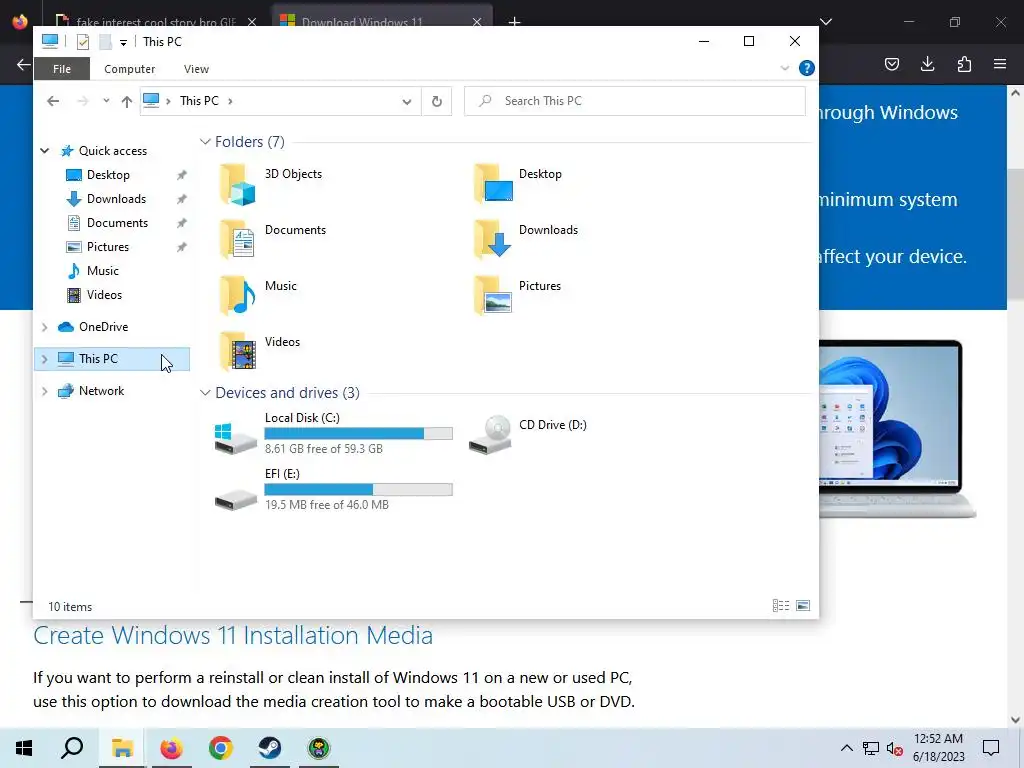Click the Explorer Back arrow
This screenshot has width=1024, height=768.
click(x=53, y=101)
